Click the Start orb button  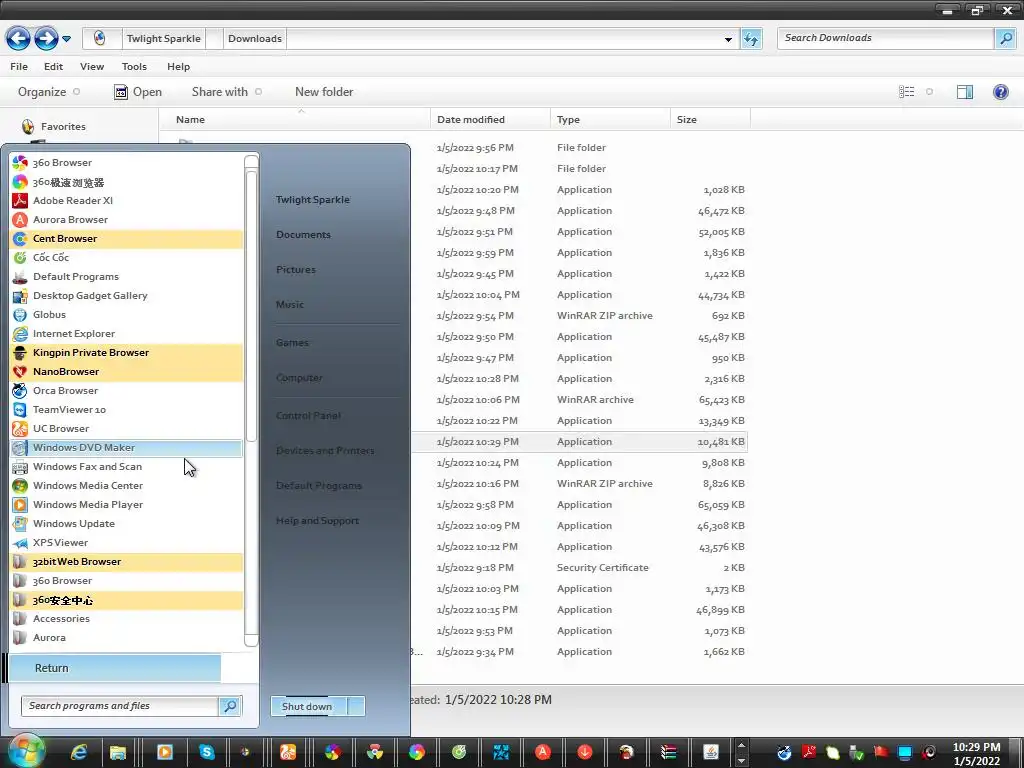click(x=26, y=750)
